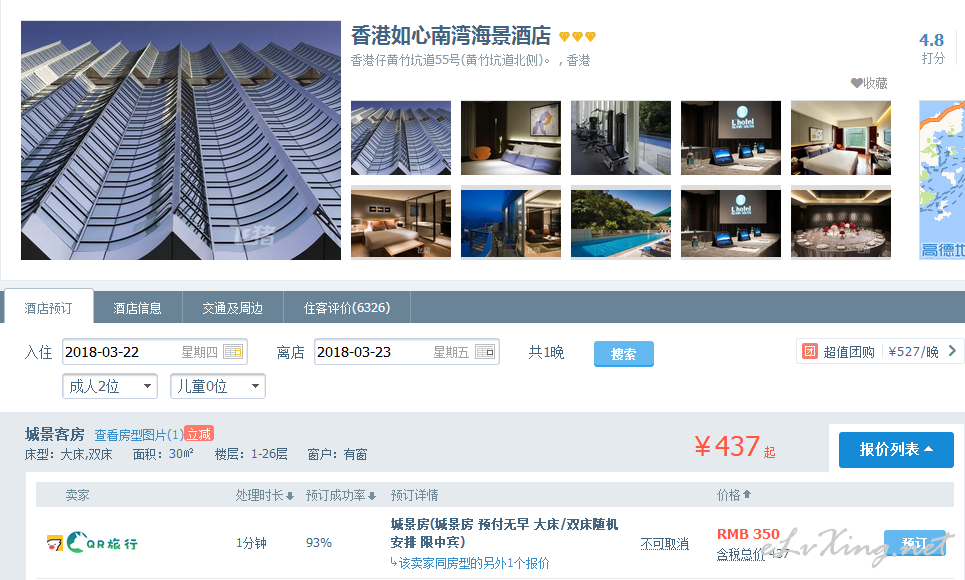Open the 儿童0位 children dropdown
This screenshot has height=580, width=965.
point(218,386)
